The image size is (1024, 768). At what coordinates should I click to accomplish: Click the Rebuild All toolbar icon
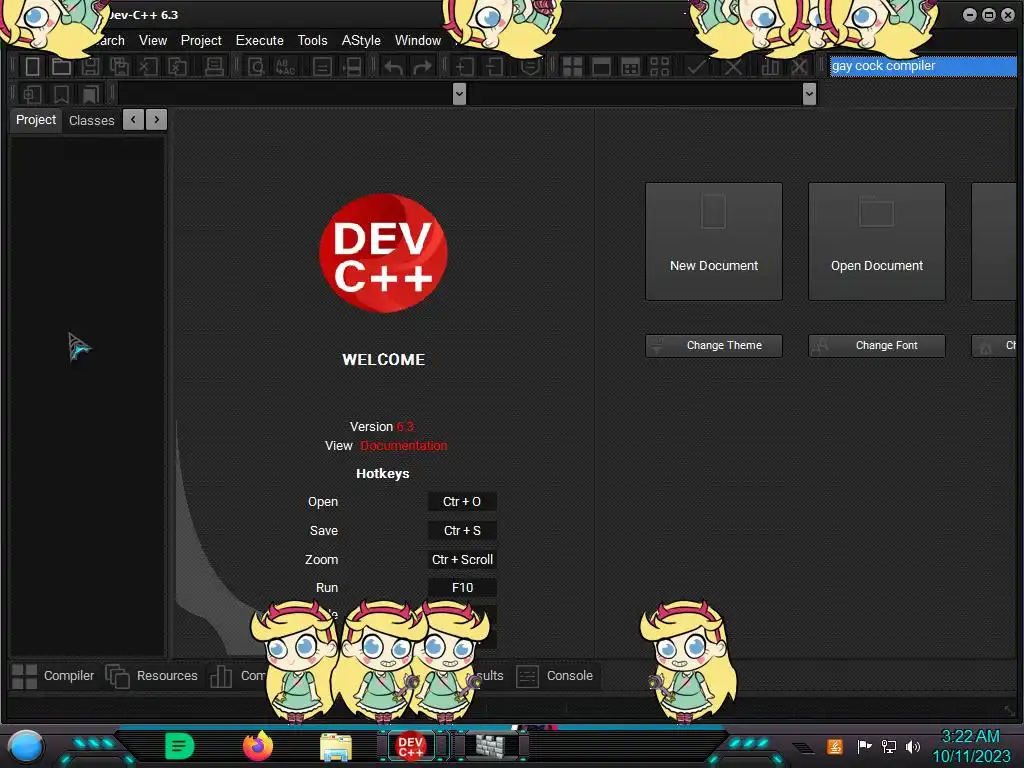(x=660, y=67)
